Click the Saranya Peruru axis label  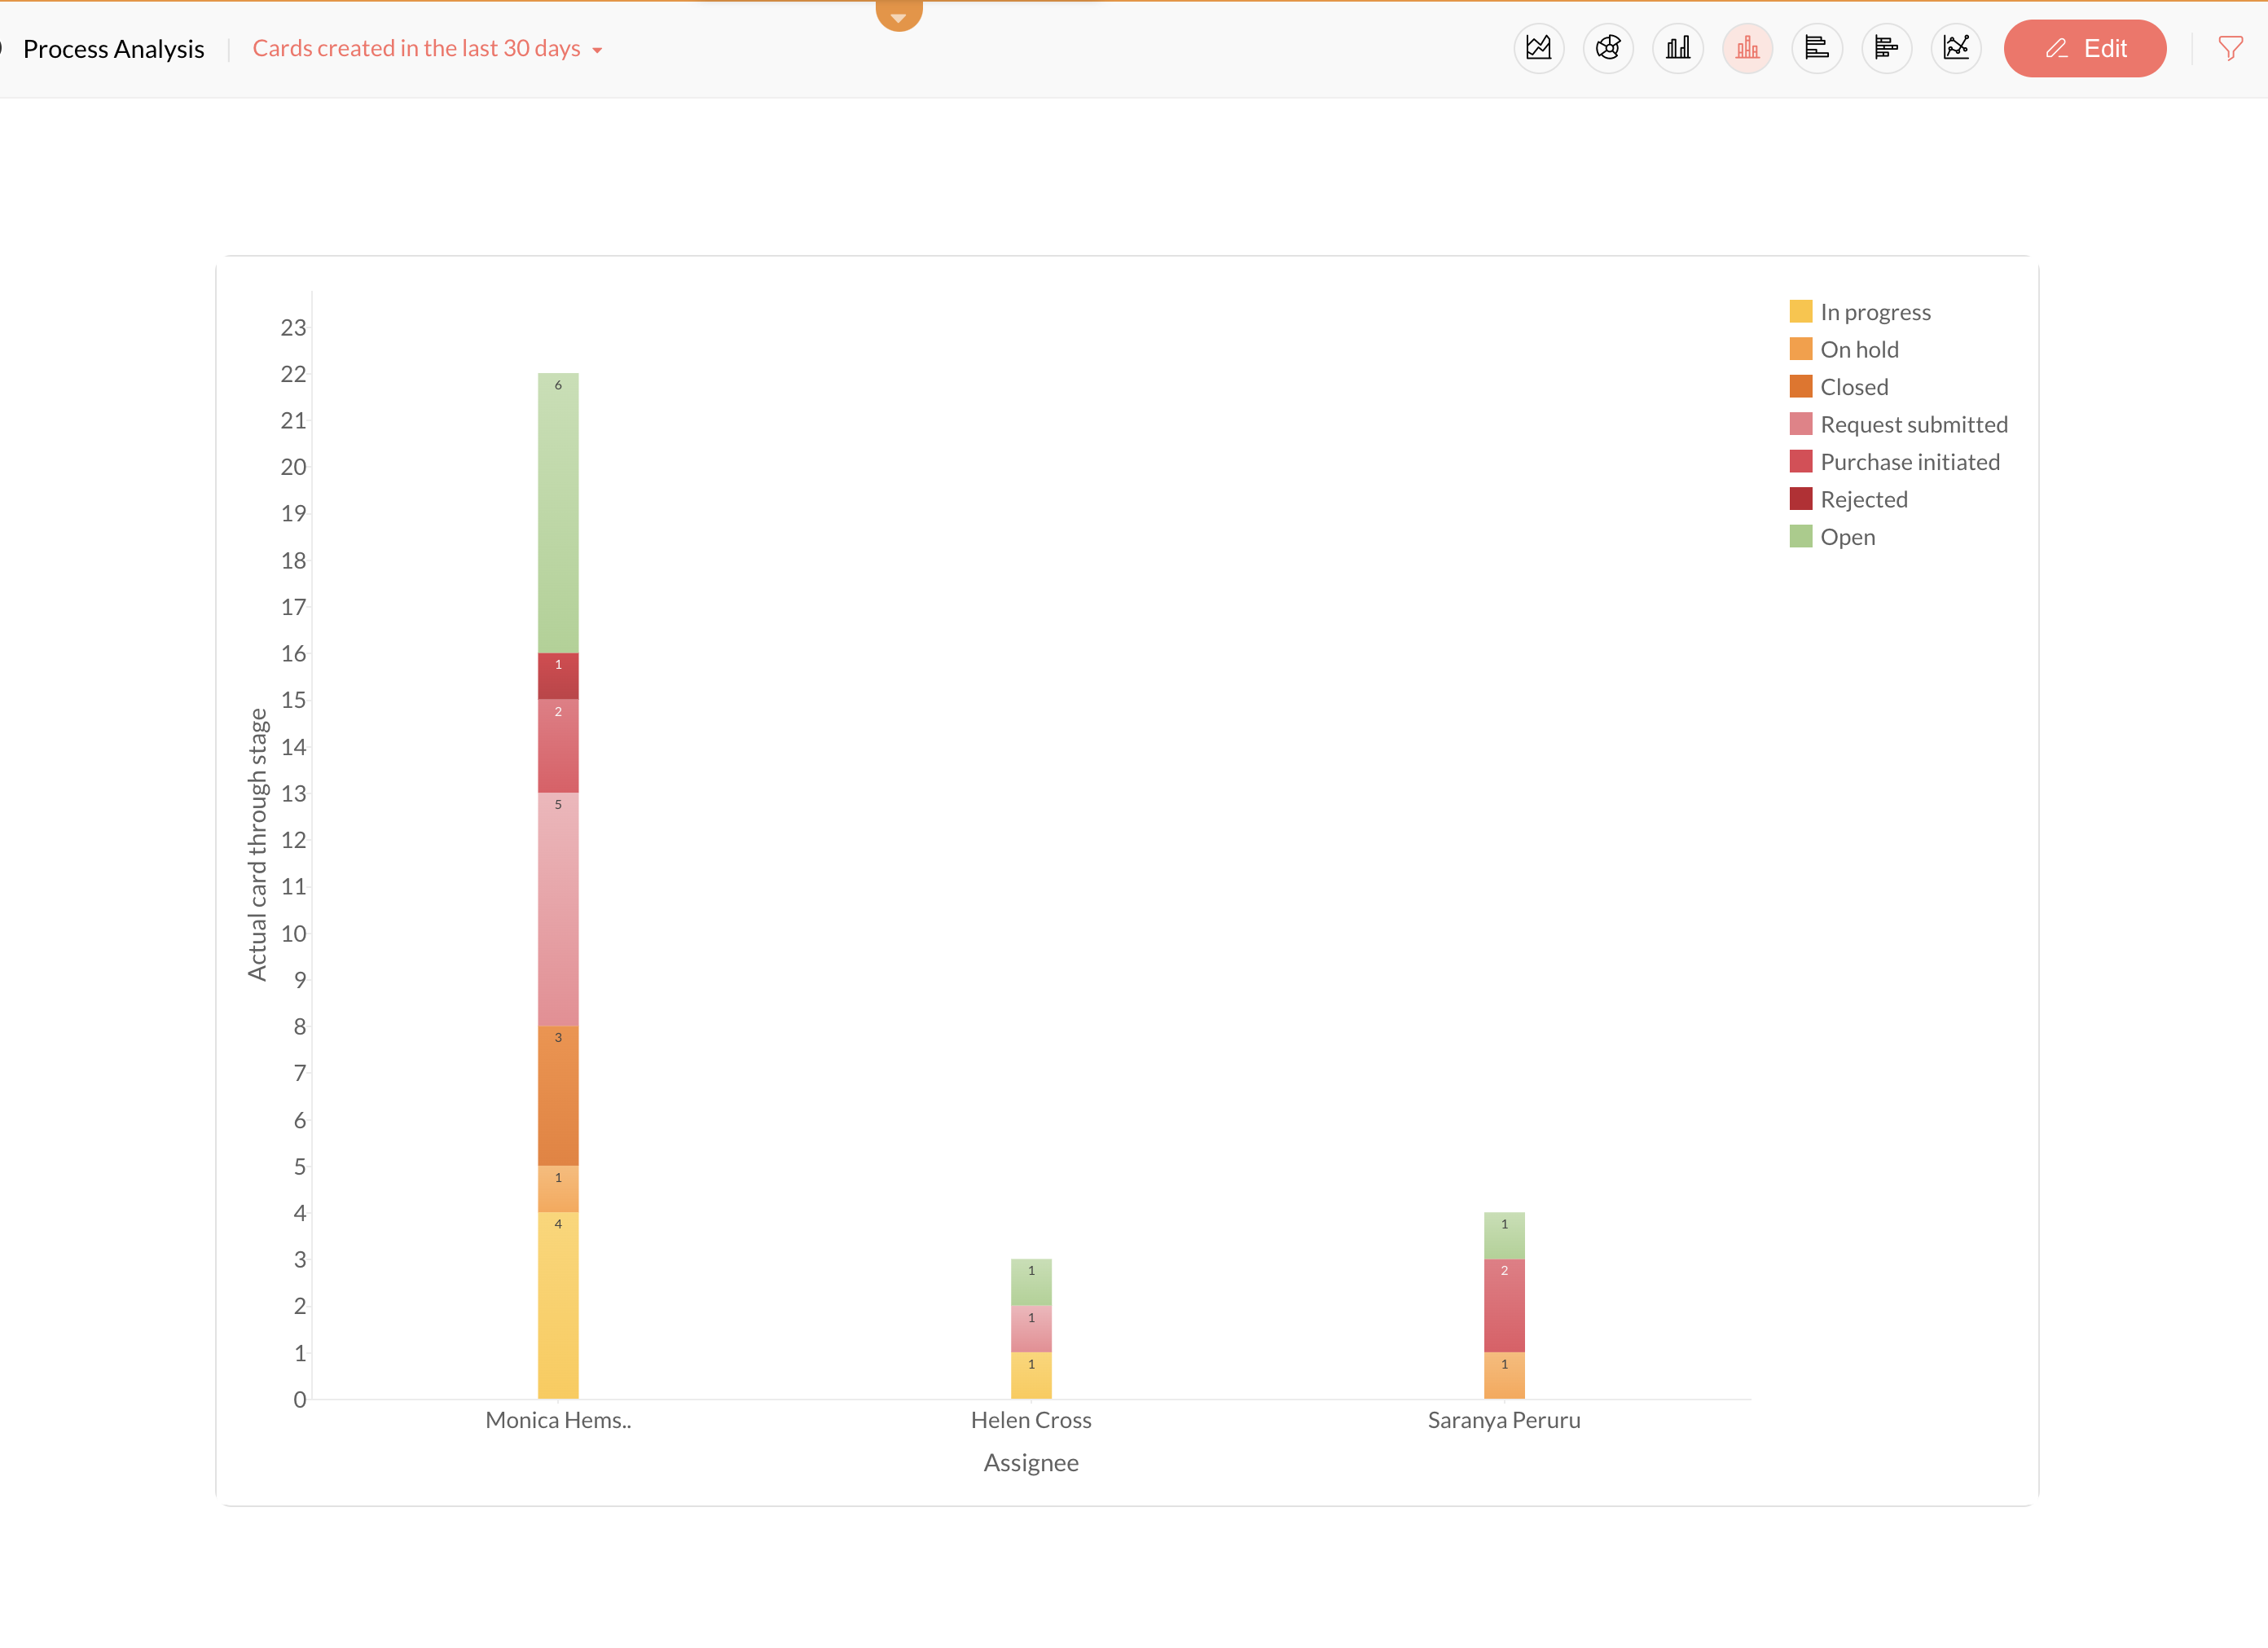pyautogui.click(x=1504, y=1420)
